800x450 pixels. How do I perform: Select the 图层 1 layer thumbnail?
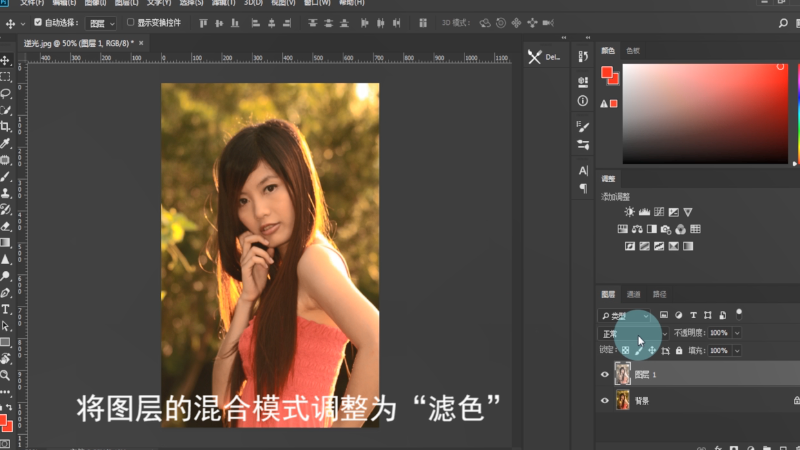[x=622, y=374]
